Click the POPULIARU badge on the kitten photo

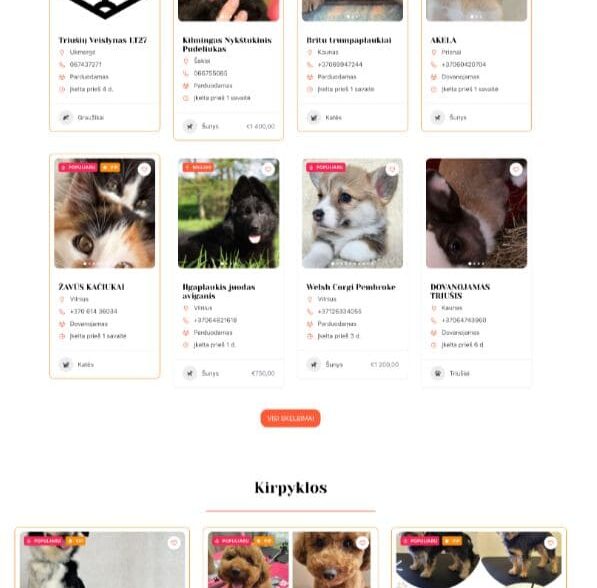click(78, 167)
